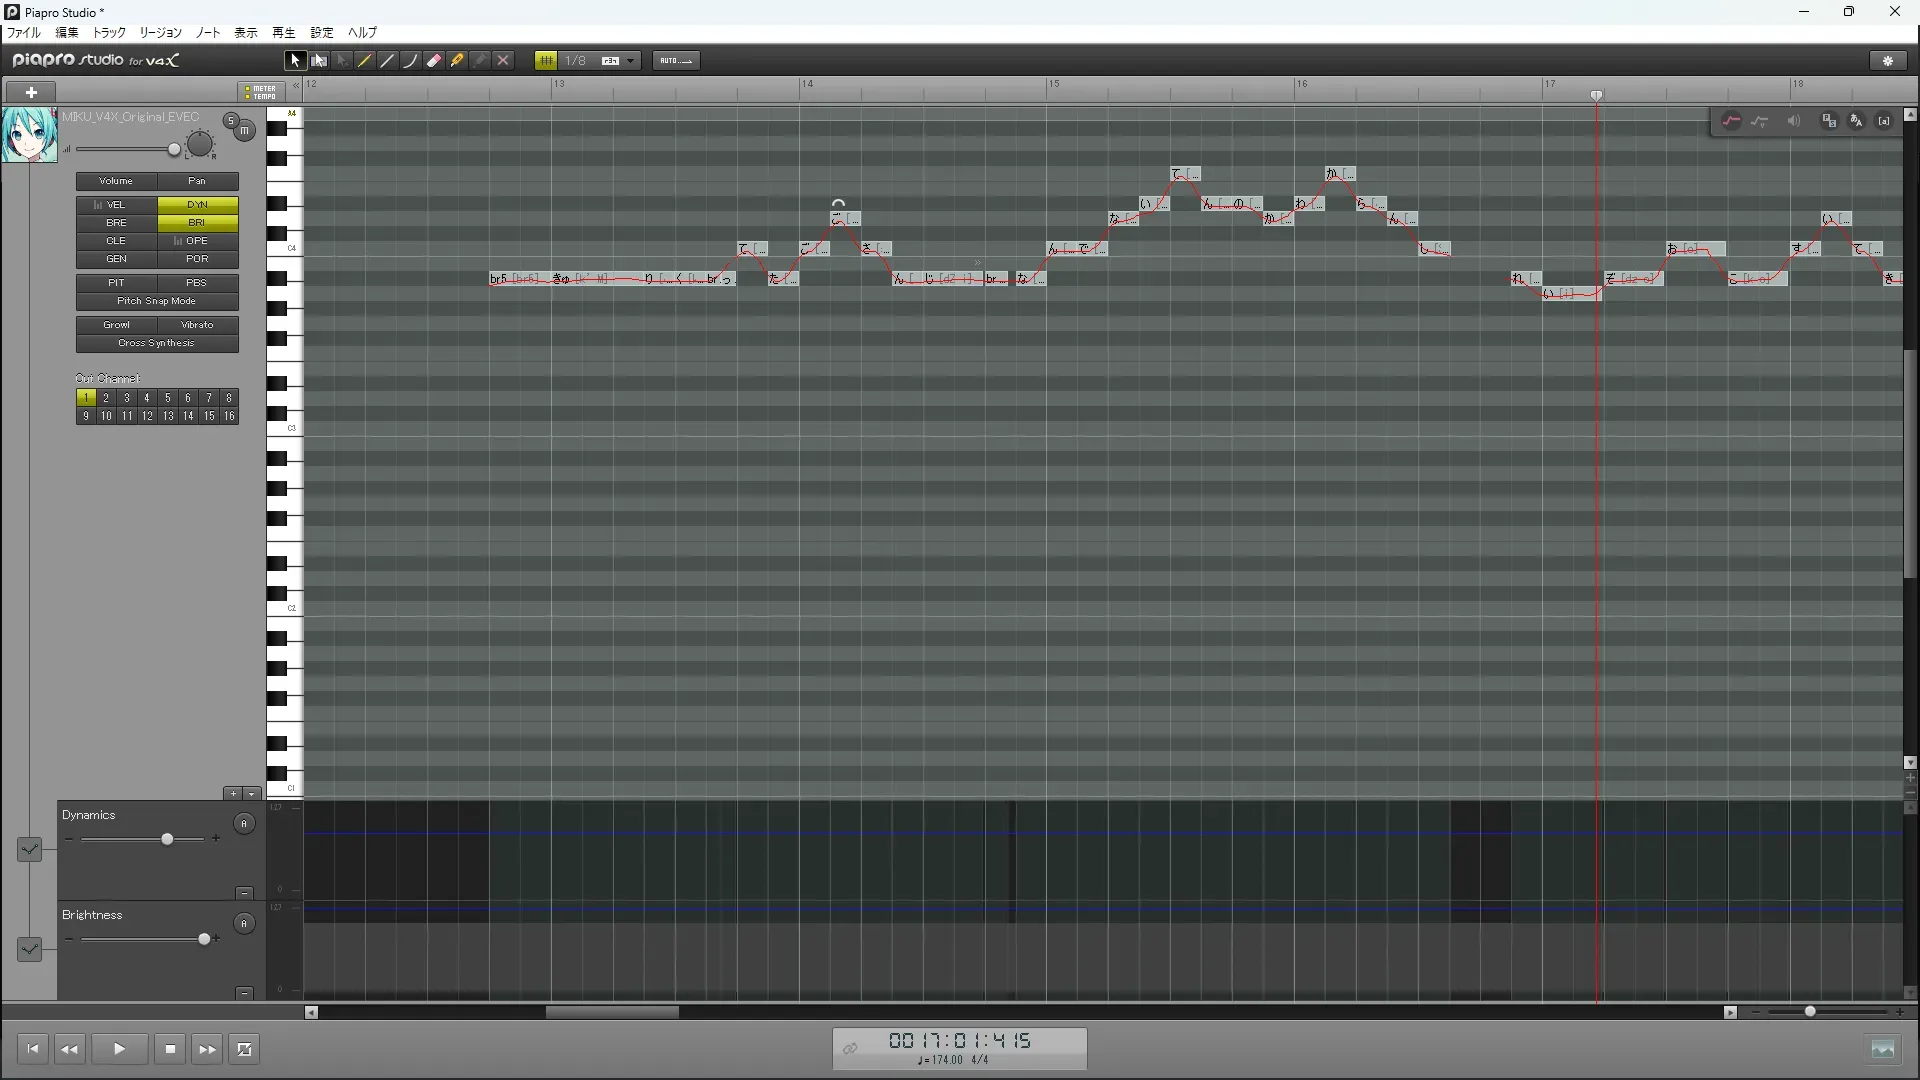This screenshot has width=1920, height=1080.
Task: Solo the MIKU_V4X track
Action: [230, 121]
